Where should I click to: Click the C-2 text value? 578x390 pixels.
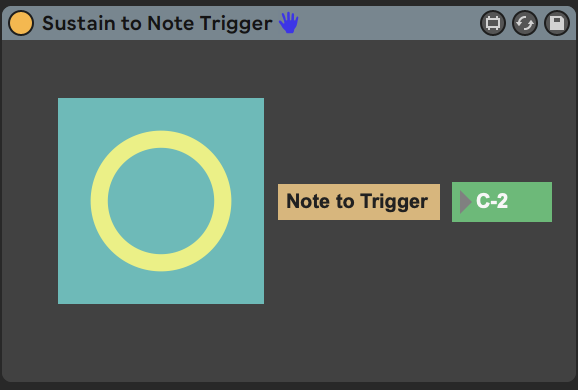[x=492, y=201]
